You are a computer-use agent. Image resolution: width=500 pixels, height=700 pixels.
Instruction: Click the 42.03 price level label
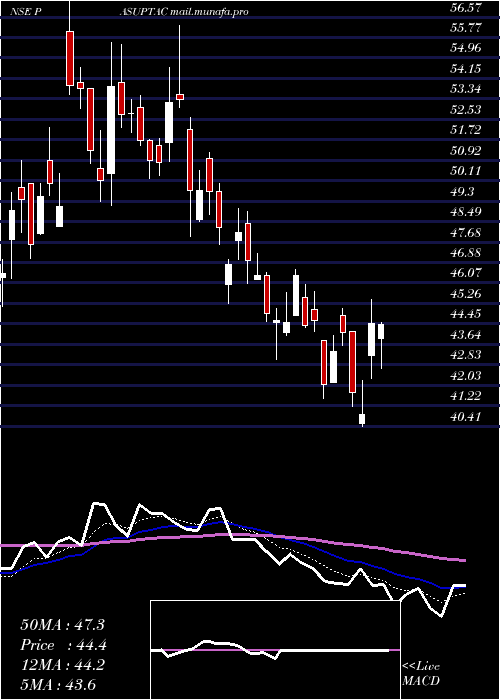pyautogui.click(x=467, y=376)
